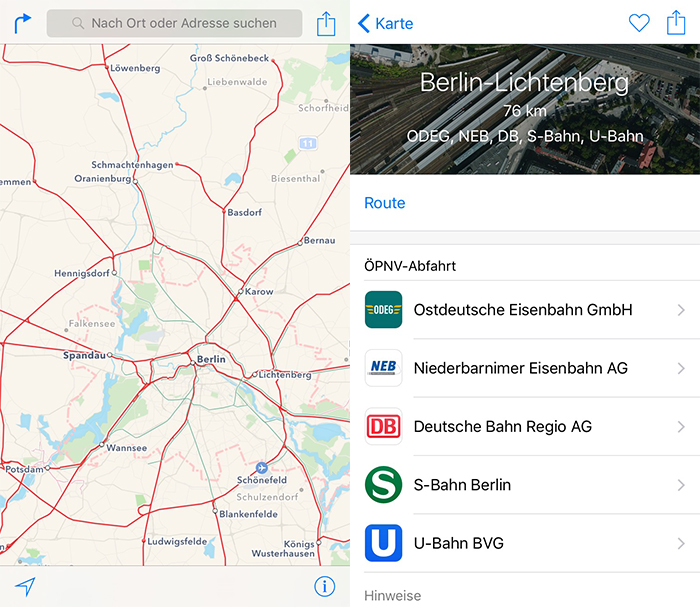Tap the directions arrow icon
The height and width of the screenshot is (607, 700).
tap(22, 23)
